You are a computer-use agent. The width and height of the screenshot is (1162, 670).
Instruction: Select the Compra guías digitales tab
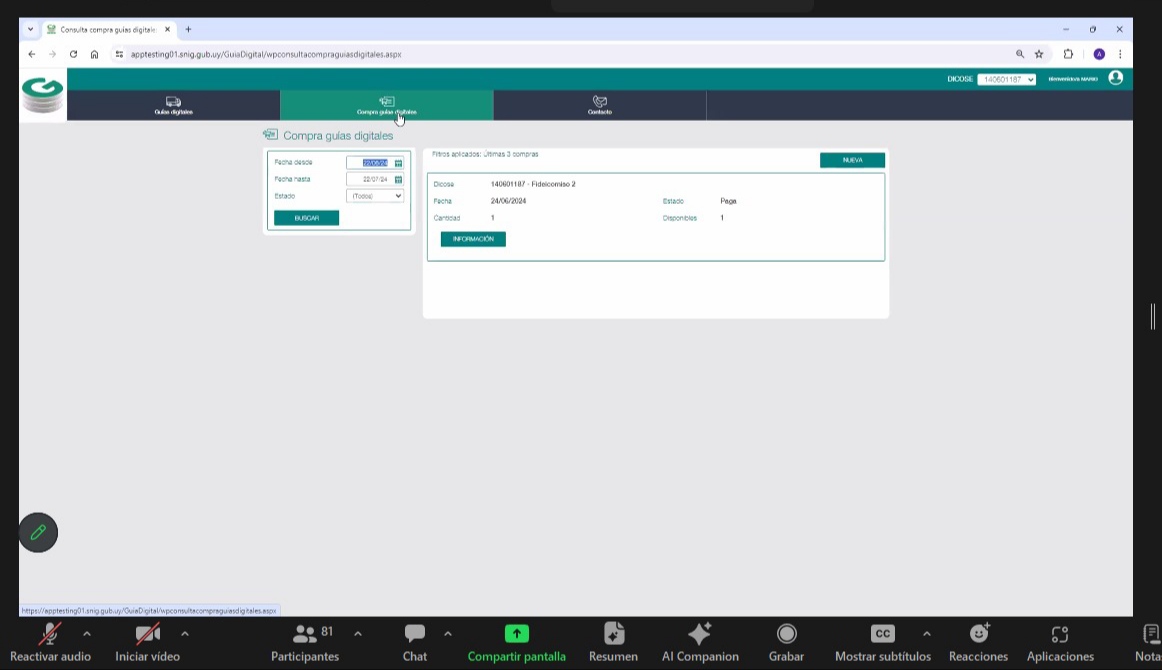click(x=387, y=105)
